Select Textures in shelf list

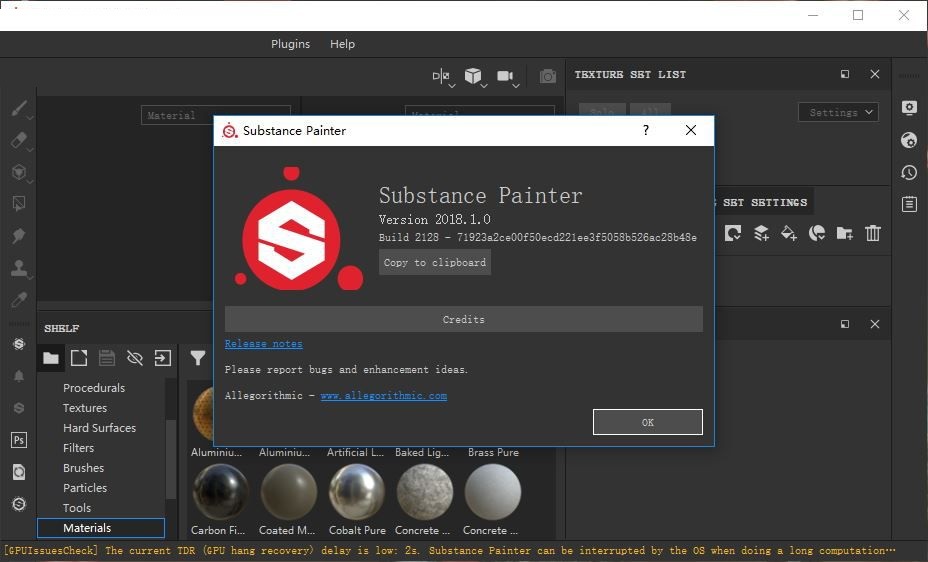[85, 408]
